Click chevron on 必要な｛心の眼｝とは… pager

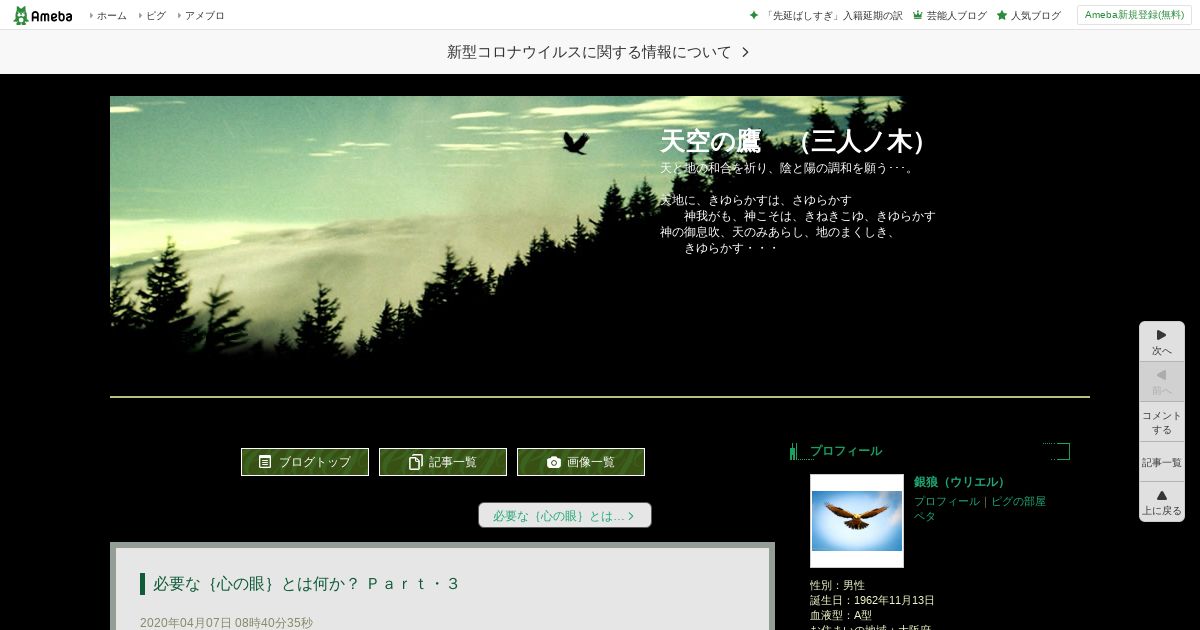pyautogui.click(x=631, y=516)
